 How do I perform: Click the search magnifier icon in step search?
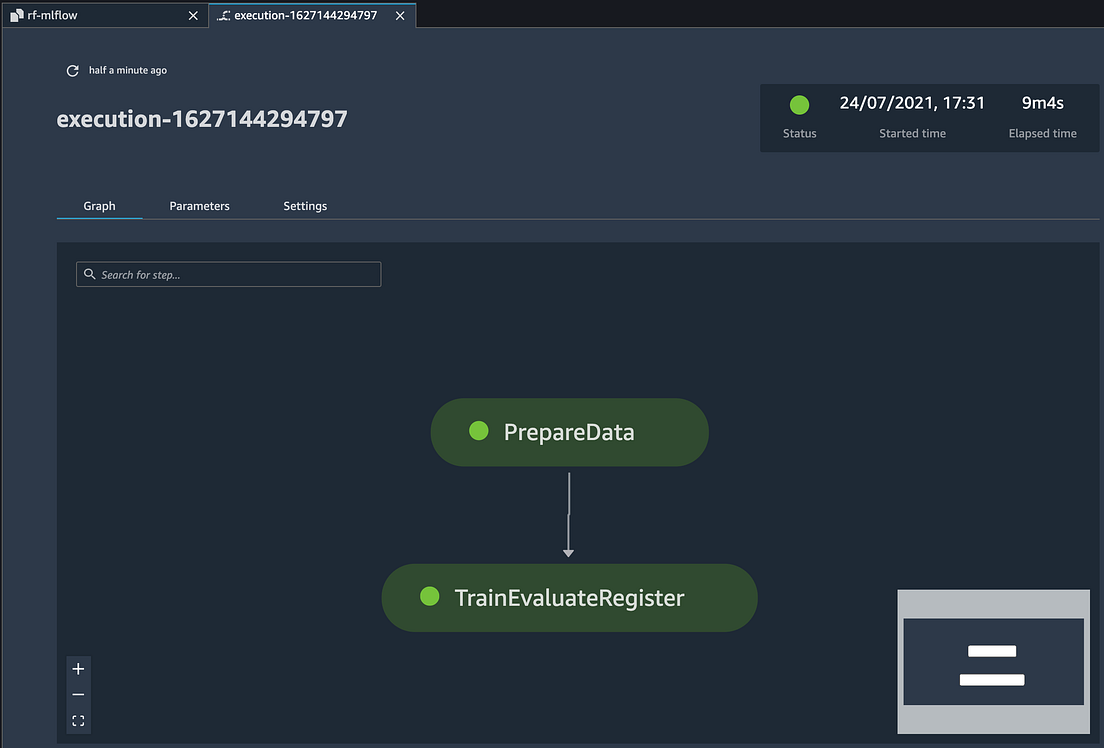point(90,274)
